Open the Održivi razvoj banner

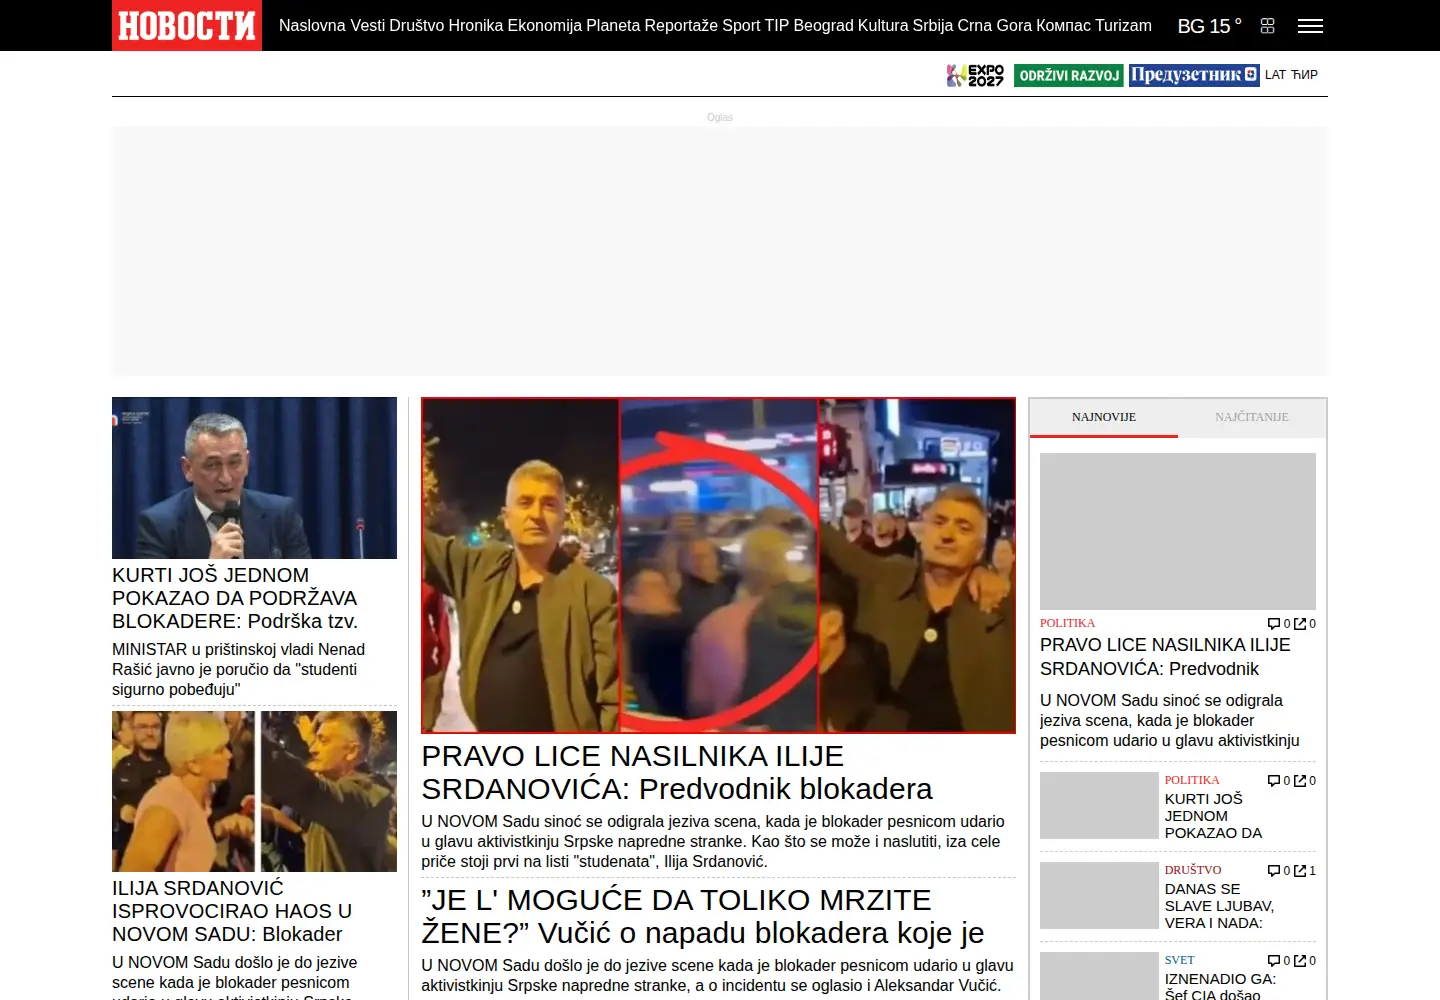[x=1069, y=75]
